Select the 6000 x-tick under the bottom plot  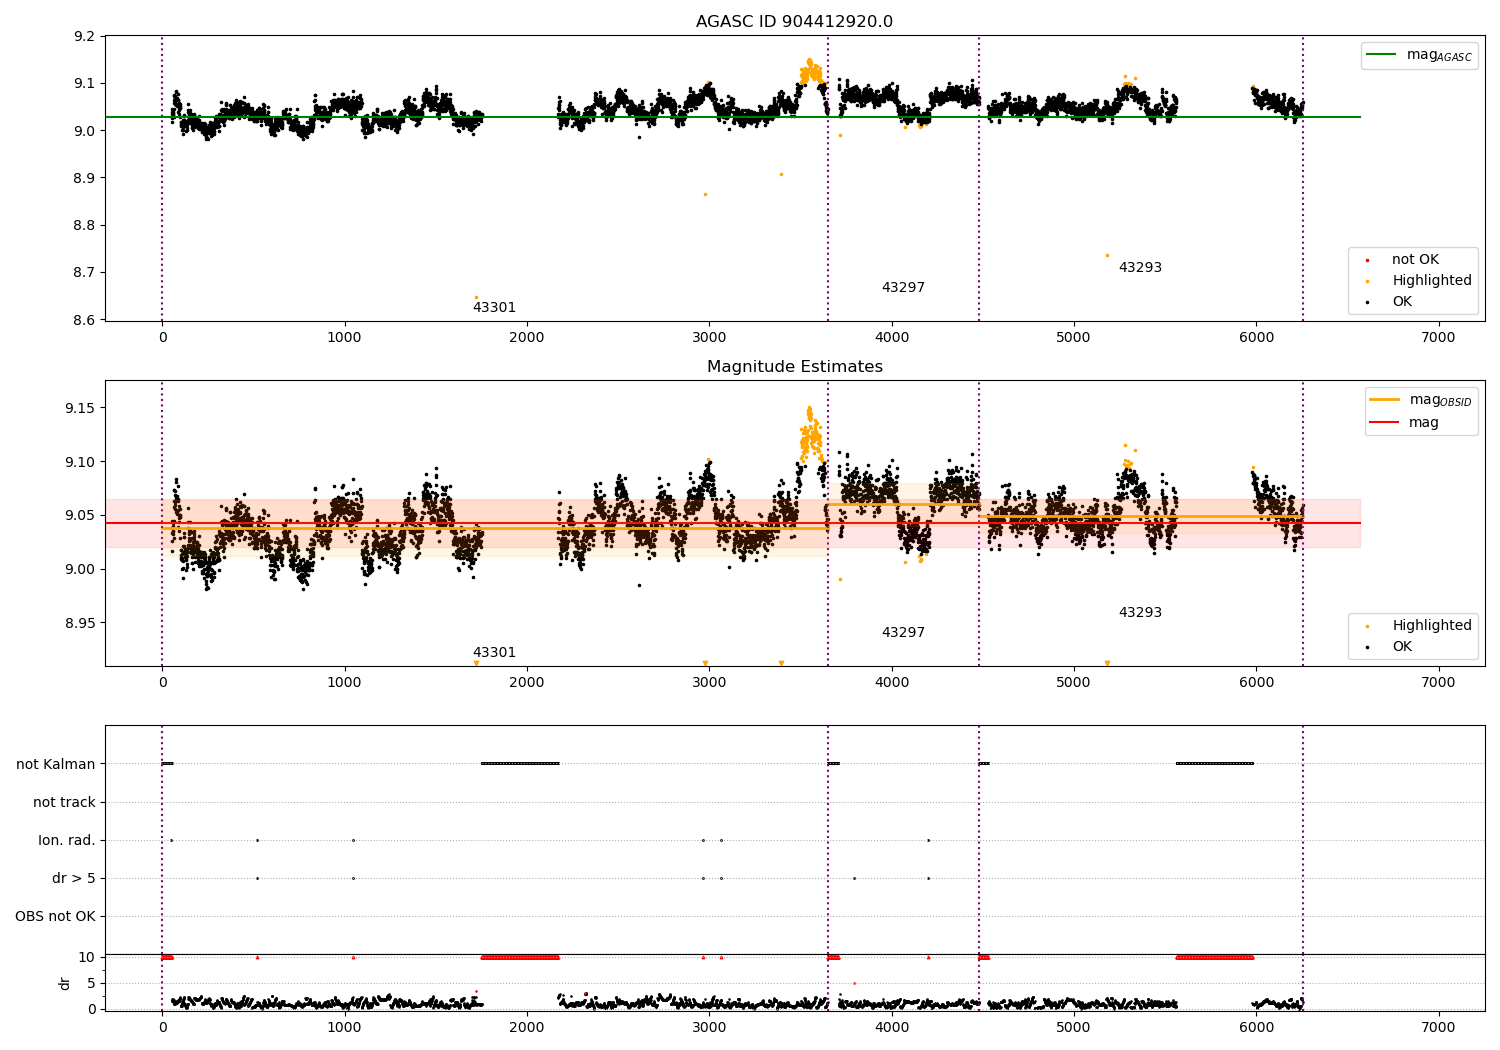tap(1256, 1027)
